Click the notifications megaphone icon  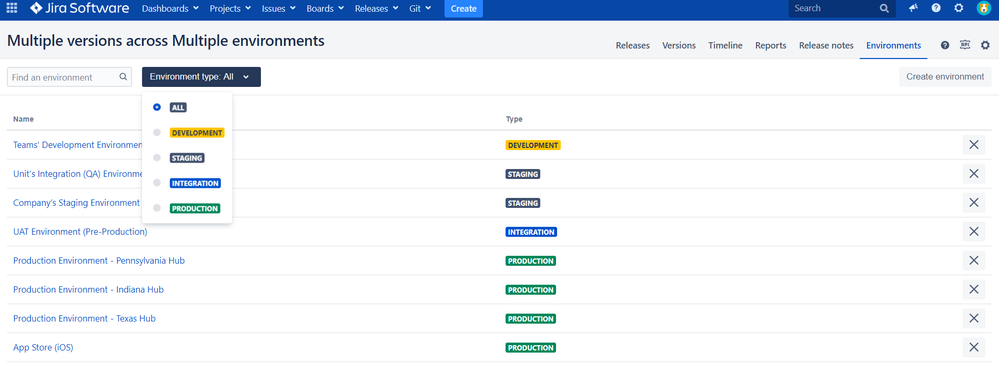tap(914, 8)
